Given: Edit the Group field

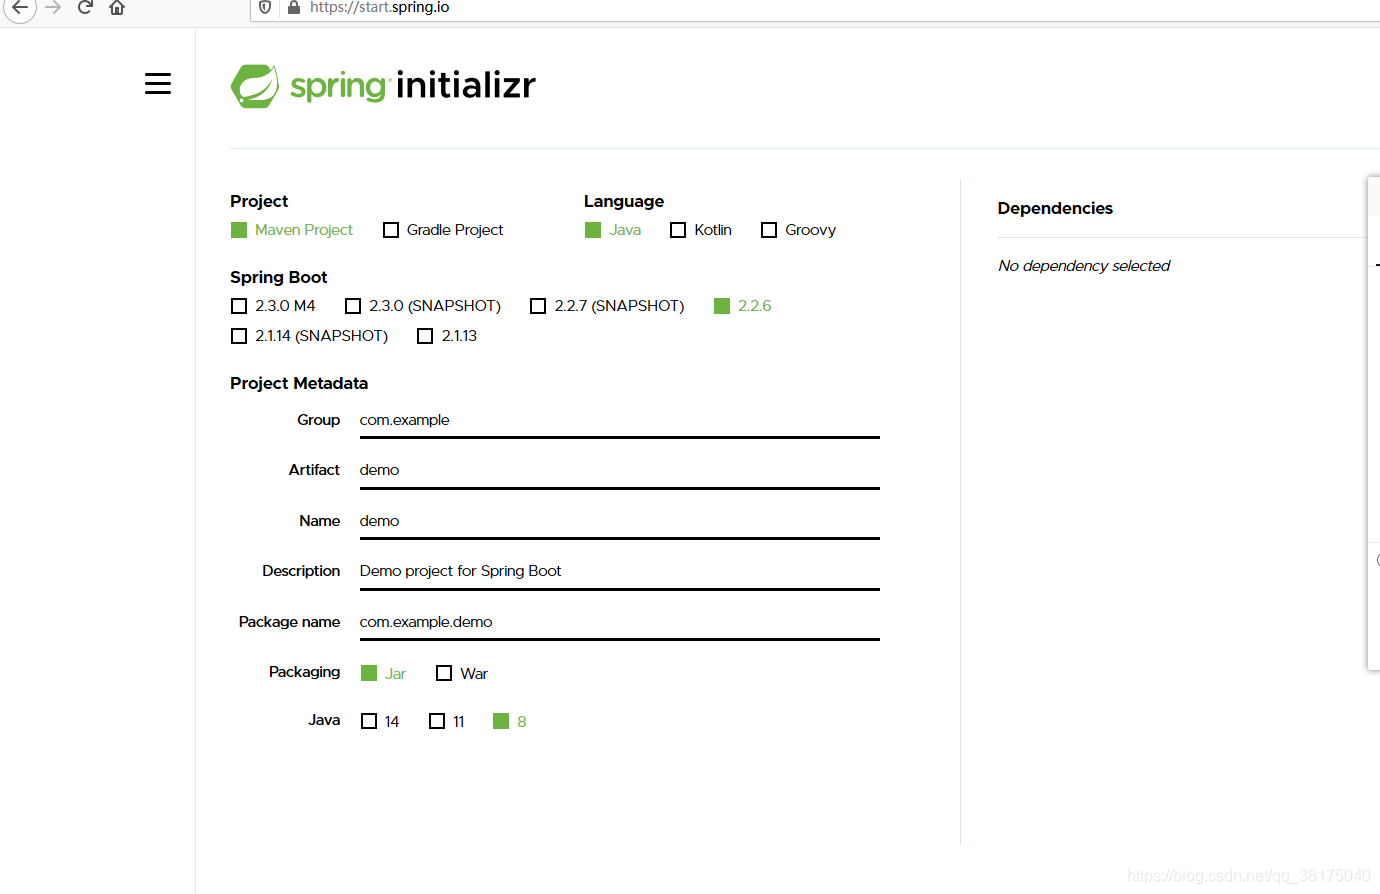Looking at the screenshot, I should tap(620, 421).
